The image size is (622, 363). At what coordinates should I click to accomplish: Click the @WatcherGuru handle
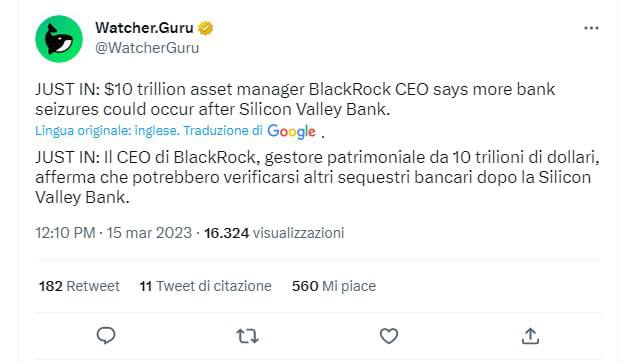[x=147, y=48]
